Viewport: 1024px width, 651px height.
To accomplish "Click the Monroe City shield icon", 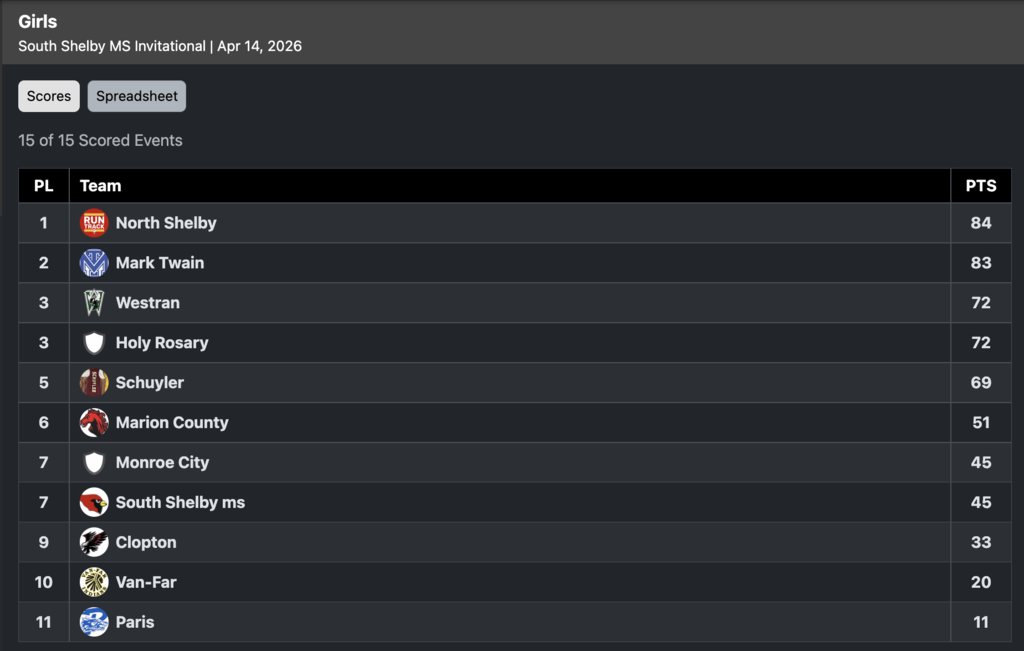I will (x=94, y=463).
